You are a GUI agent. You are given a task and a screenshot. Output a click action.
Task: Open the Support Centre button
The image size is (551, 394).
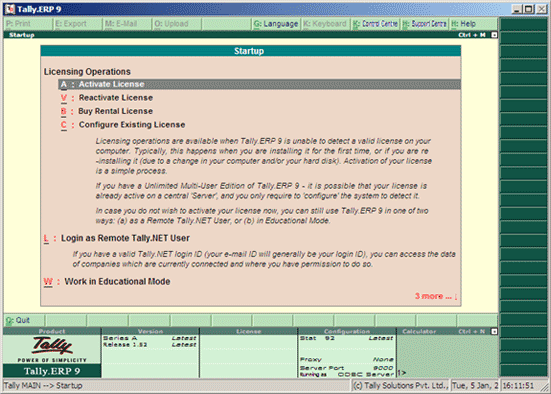coord(425,24)
